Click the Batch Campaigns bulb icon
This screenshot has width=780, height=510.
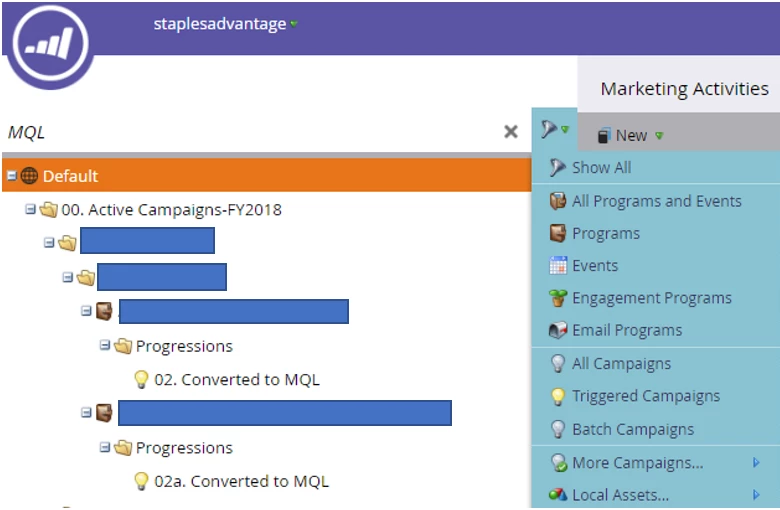pyautogui.click(x=558, y=429)
